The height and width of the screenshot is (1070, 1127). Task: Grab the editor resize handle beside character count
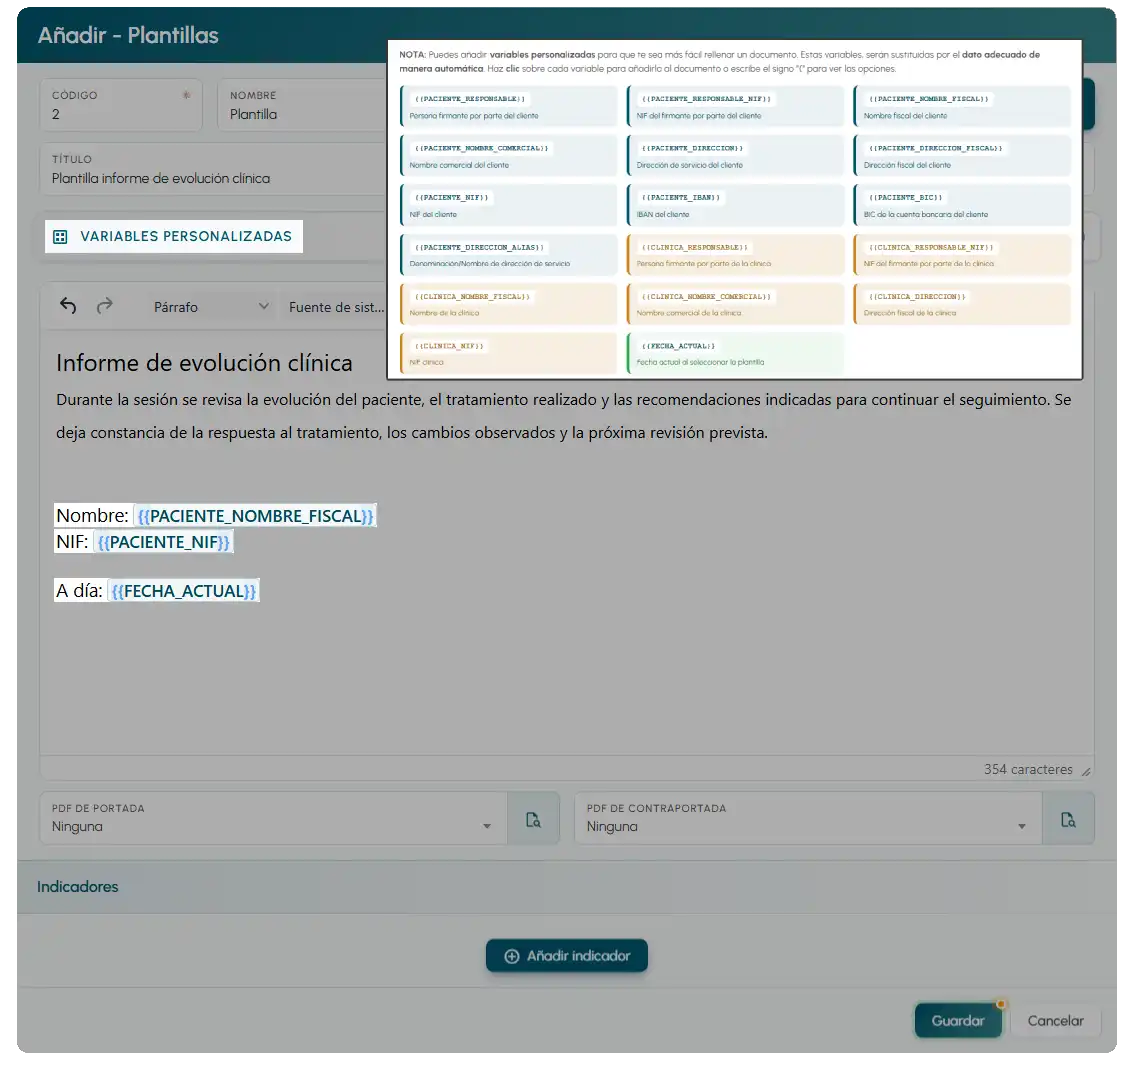[1086, 771]
